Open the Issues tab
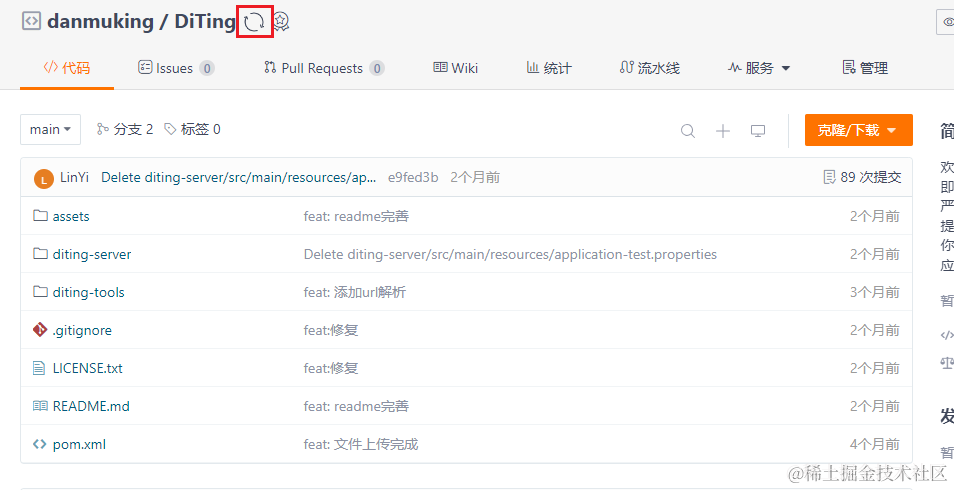The height and width of the screenshot is (490, 954). click(x=176, y=68)
